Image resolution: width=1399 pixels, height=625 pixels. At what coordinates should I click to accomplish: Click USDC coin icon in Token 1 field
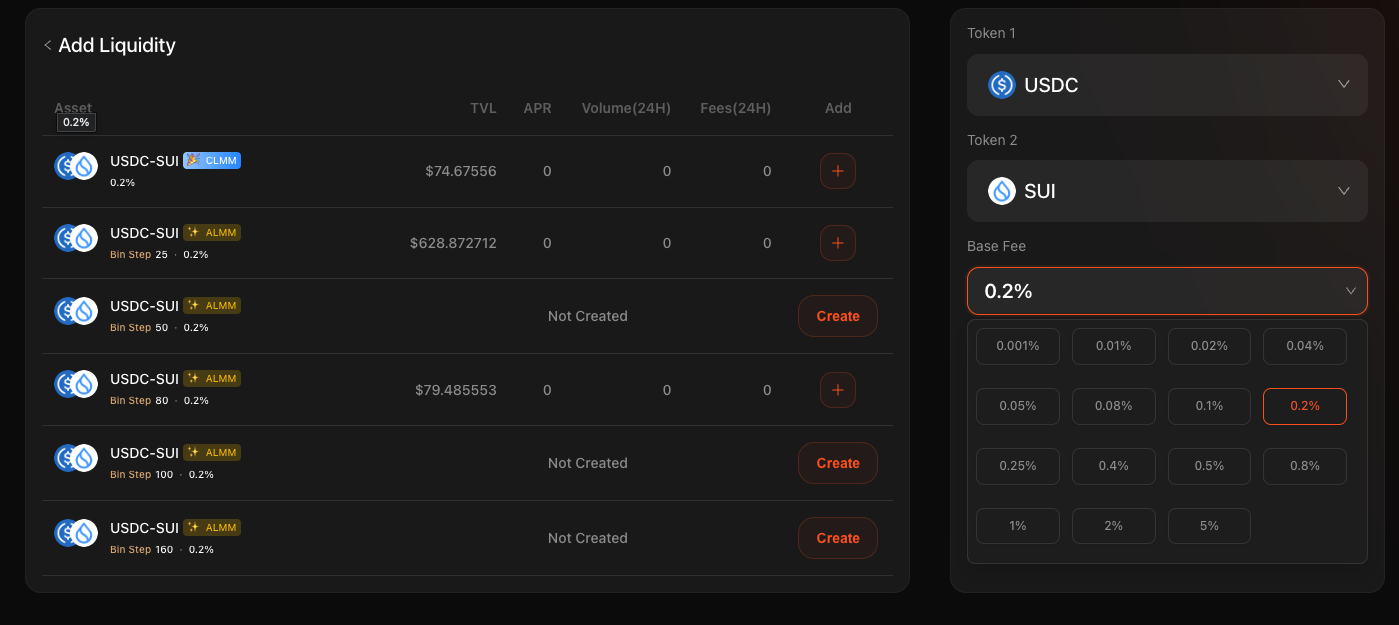point(1001,85)
